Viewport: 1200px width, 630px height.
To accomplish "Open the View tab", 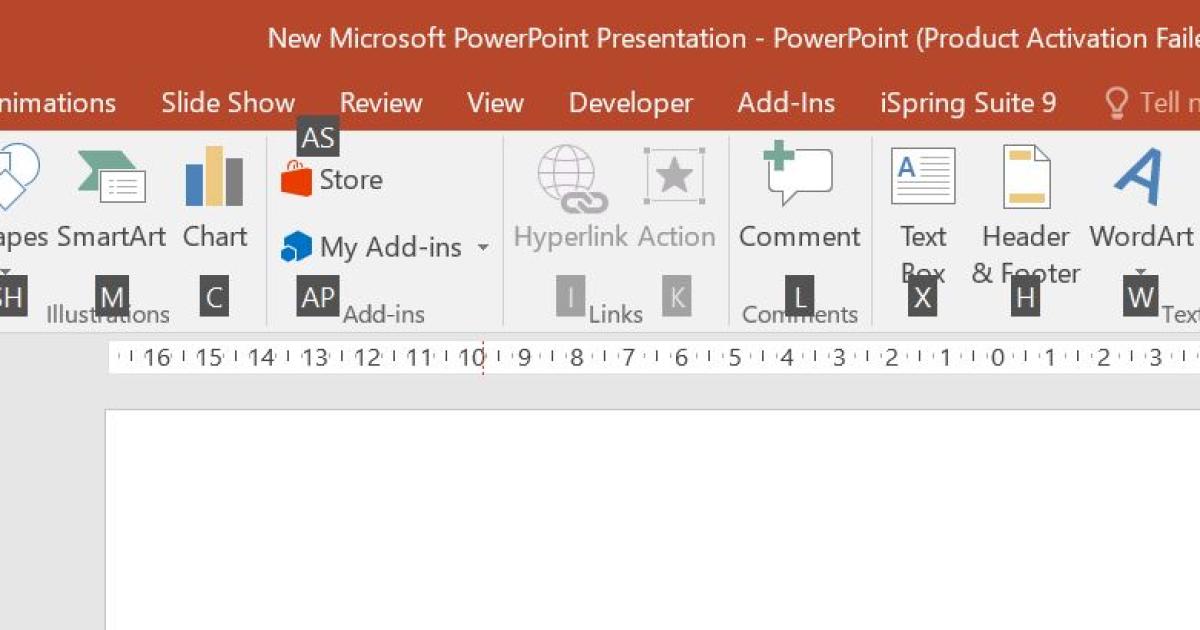I will tap(495, 103).
